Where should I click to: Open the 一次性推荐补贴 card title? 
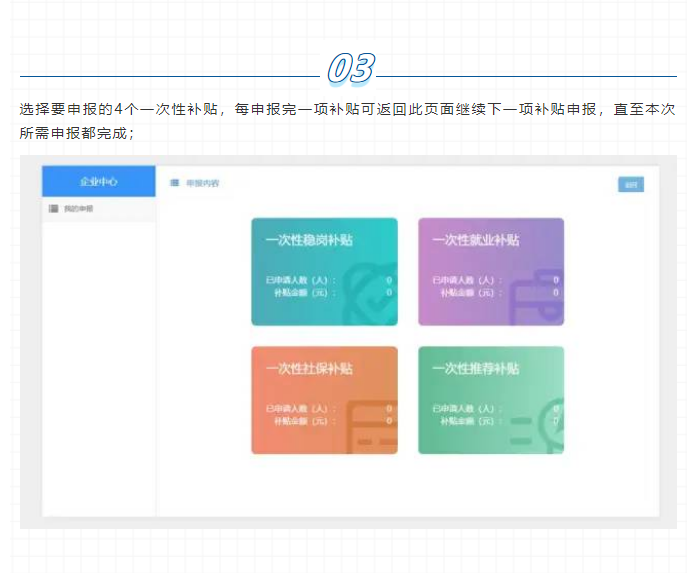475,368
